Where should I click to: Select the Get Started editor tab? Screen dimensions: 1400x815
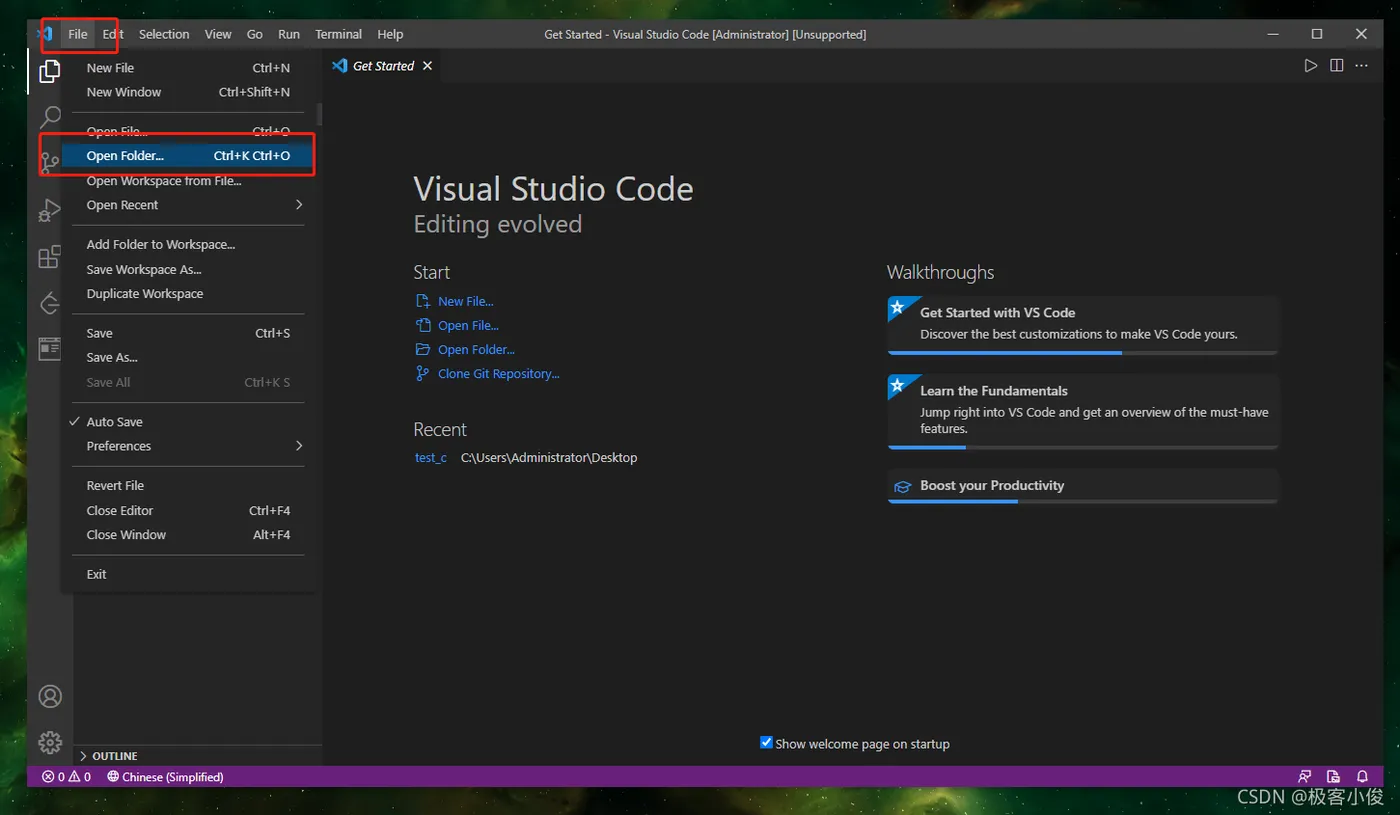point(384,66)
